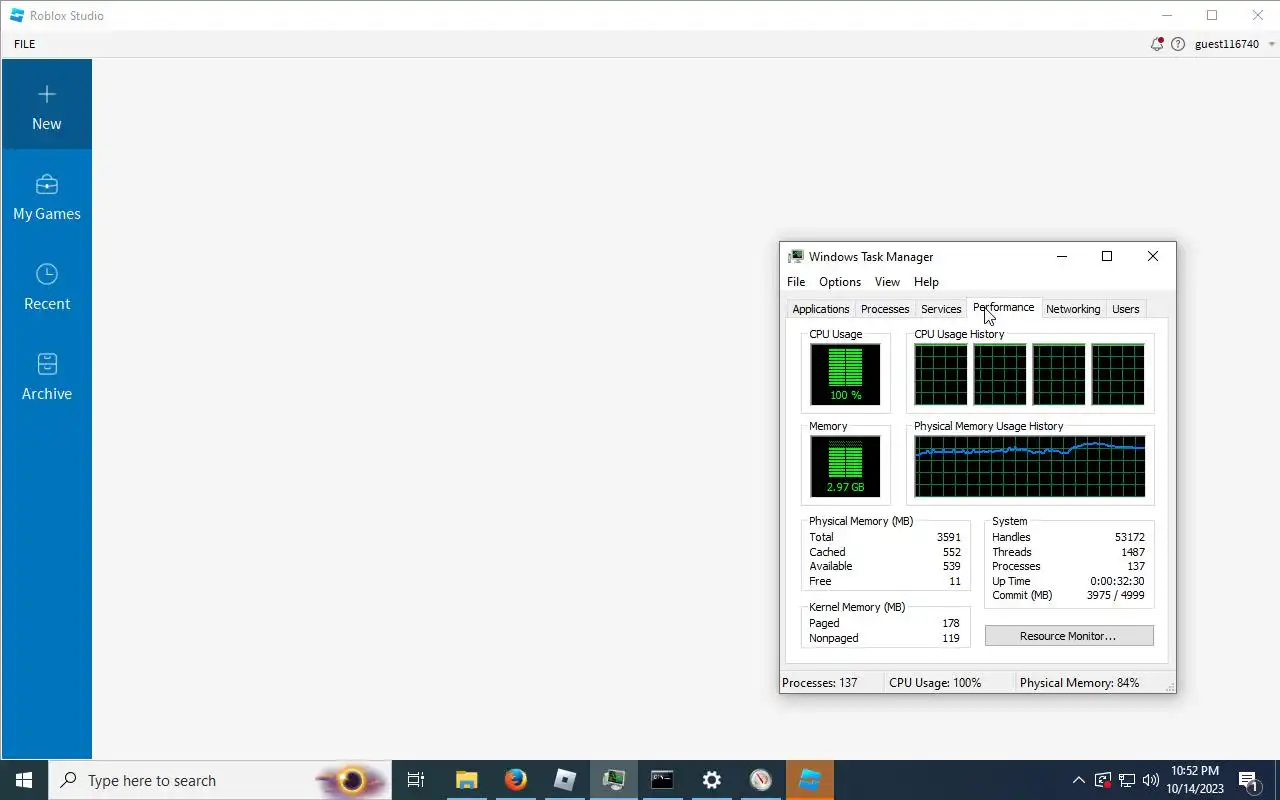Click the first CPU Usage History graph
The height and width of the screenshot is (800, 1280).
[941, 374]
